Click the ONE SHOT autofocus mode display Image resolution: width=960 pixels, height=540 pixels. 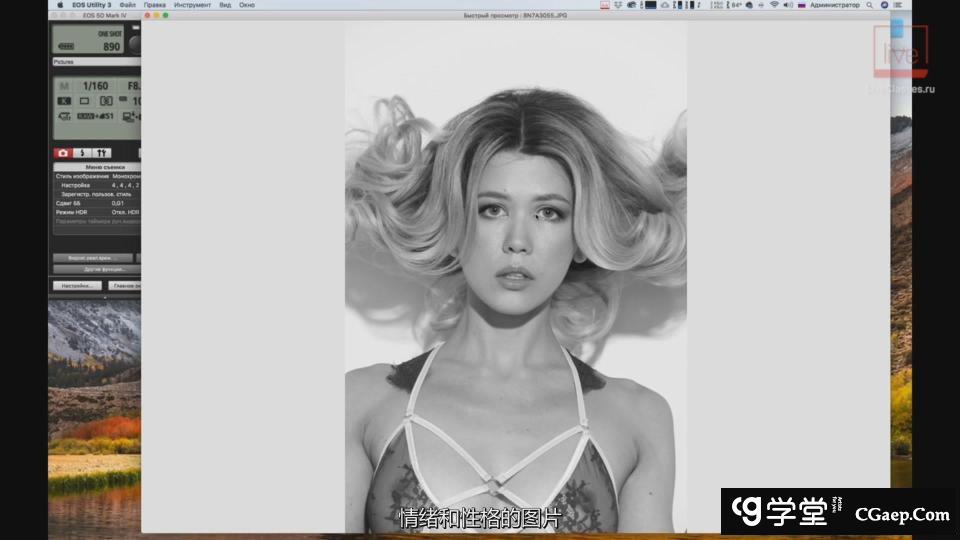[x=110, y=34]
